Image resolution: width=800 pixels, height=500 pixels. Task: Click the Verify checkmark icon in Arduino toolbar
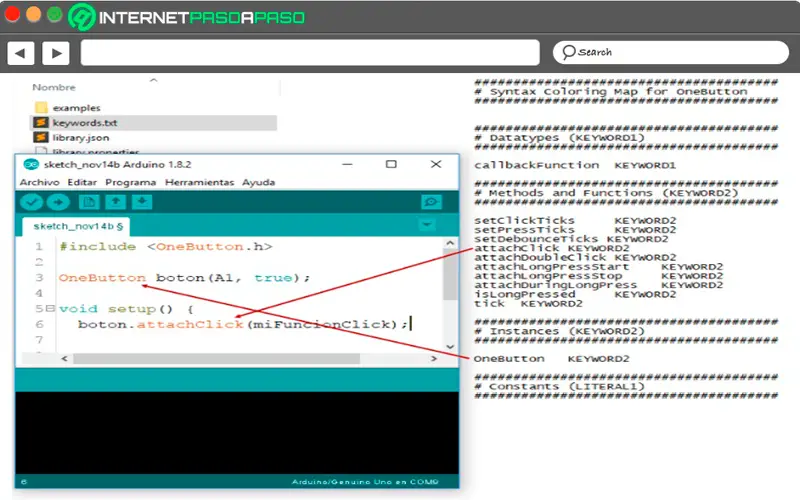click(31, 203)
